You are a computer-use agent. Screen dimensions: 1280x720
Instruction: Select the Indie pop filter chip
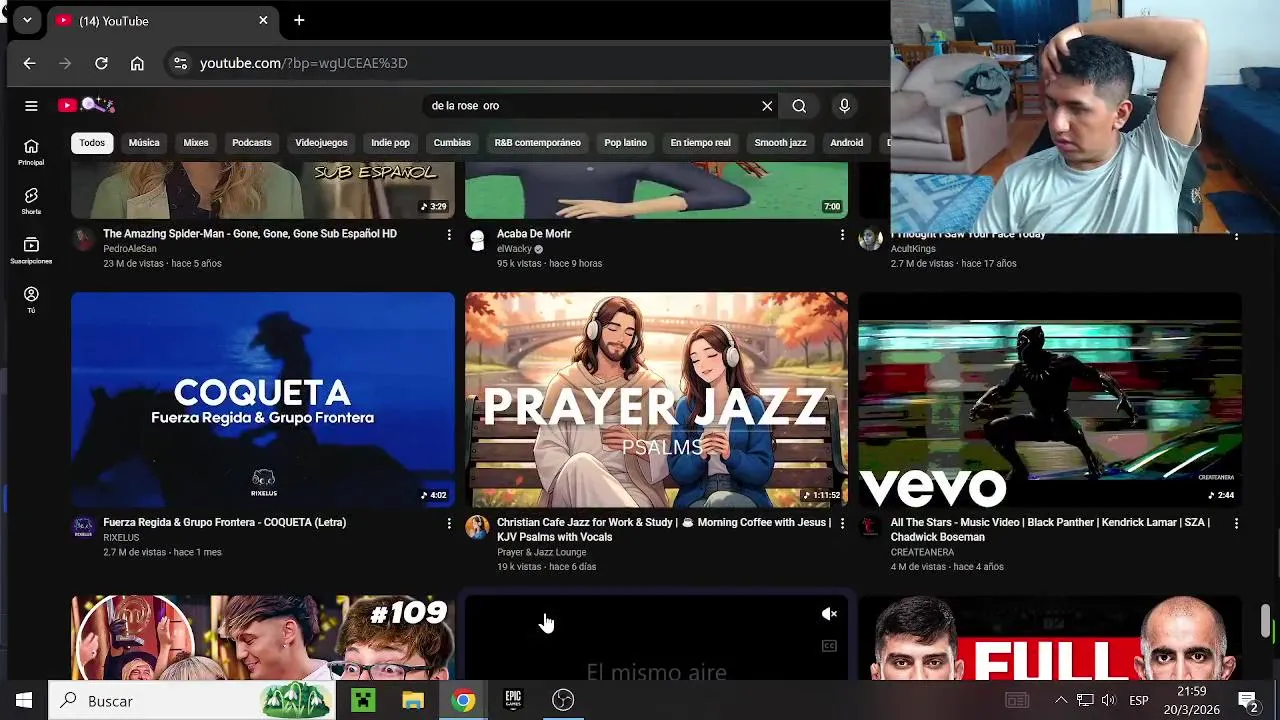coord(390,143)
